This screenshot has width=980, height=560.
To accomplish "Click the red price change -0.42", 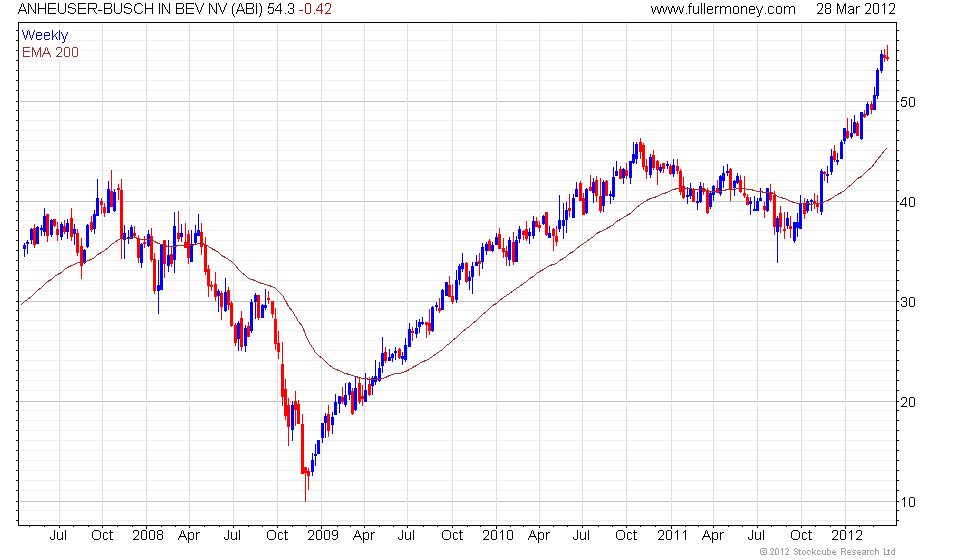I will click(315, 9).
